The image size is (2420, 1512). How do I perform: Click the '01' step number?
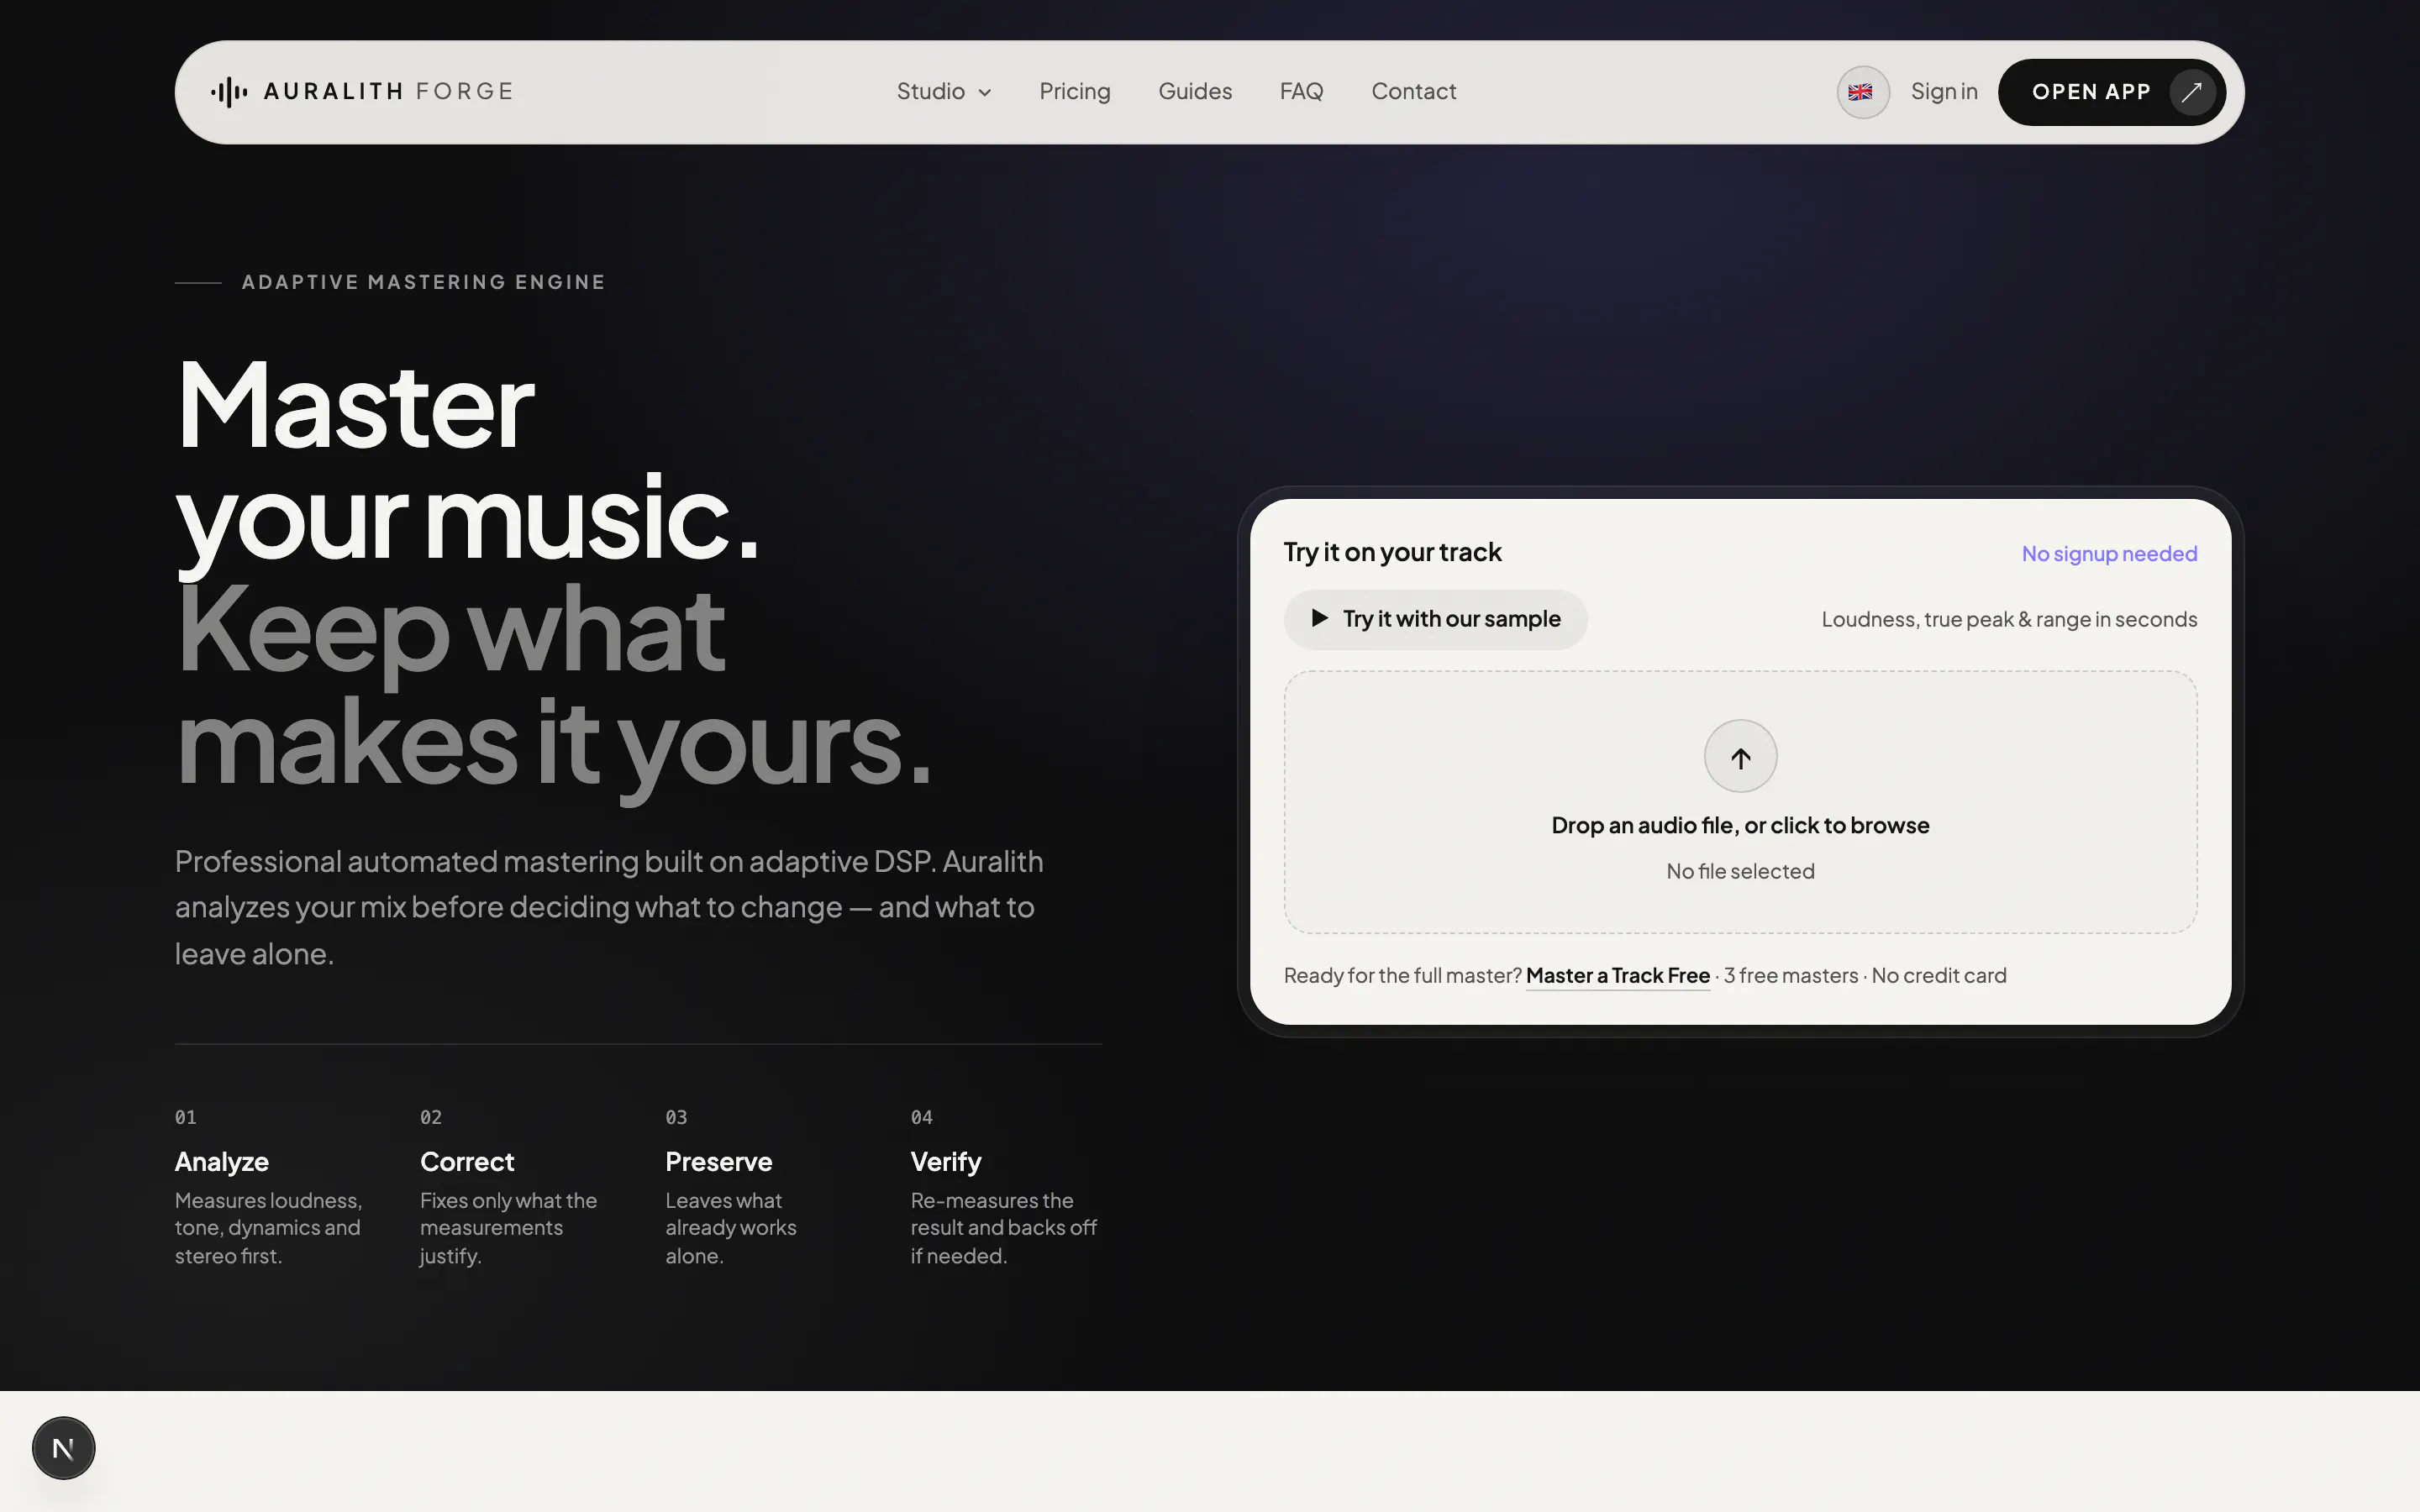pos(186,1117)
